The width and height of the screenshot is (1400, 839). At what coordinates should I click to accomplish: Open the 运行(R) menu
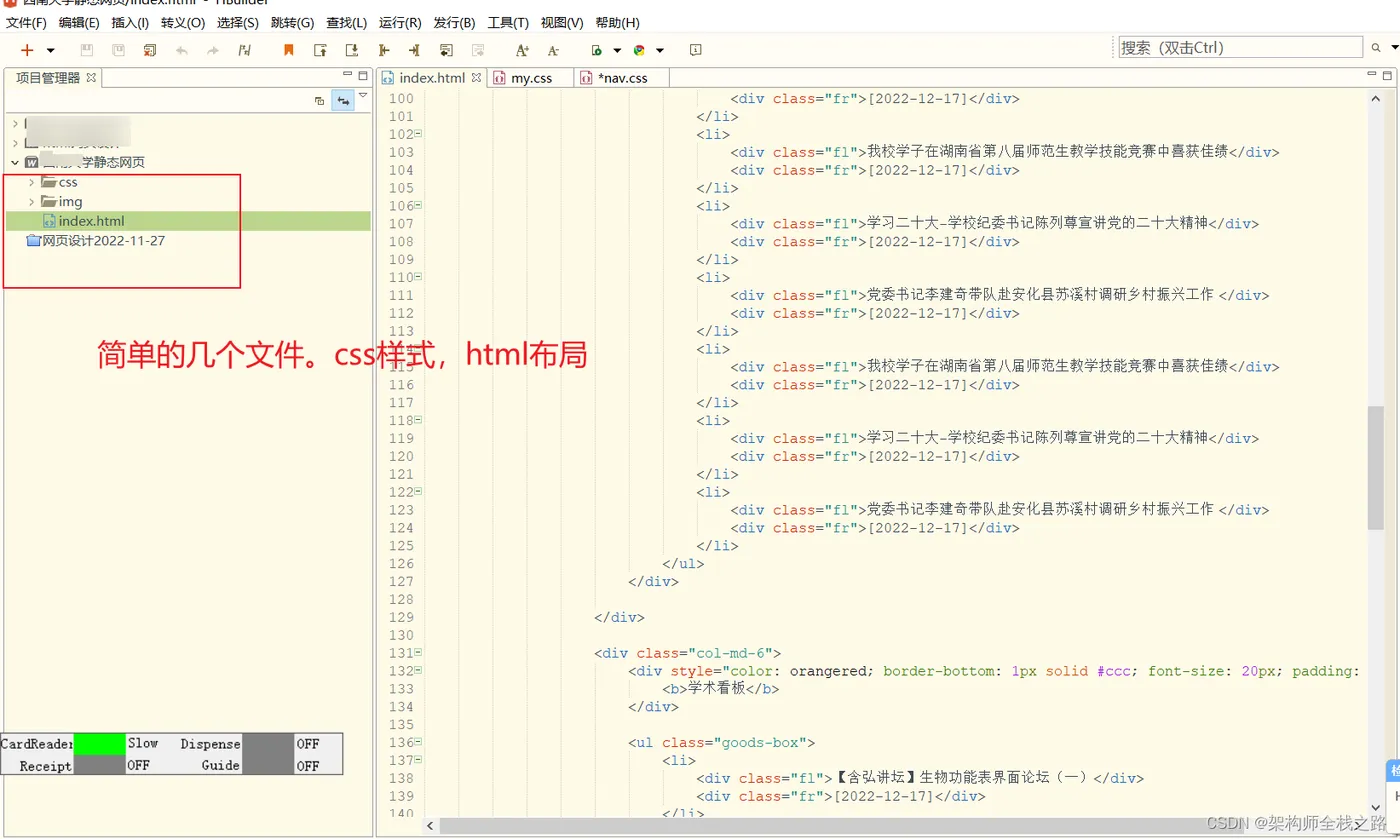click(400, 22)
